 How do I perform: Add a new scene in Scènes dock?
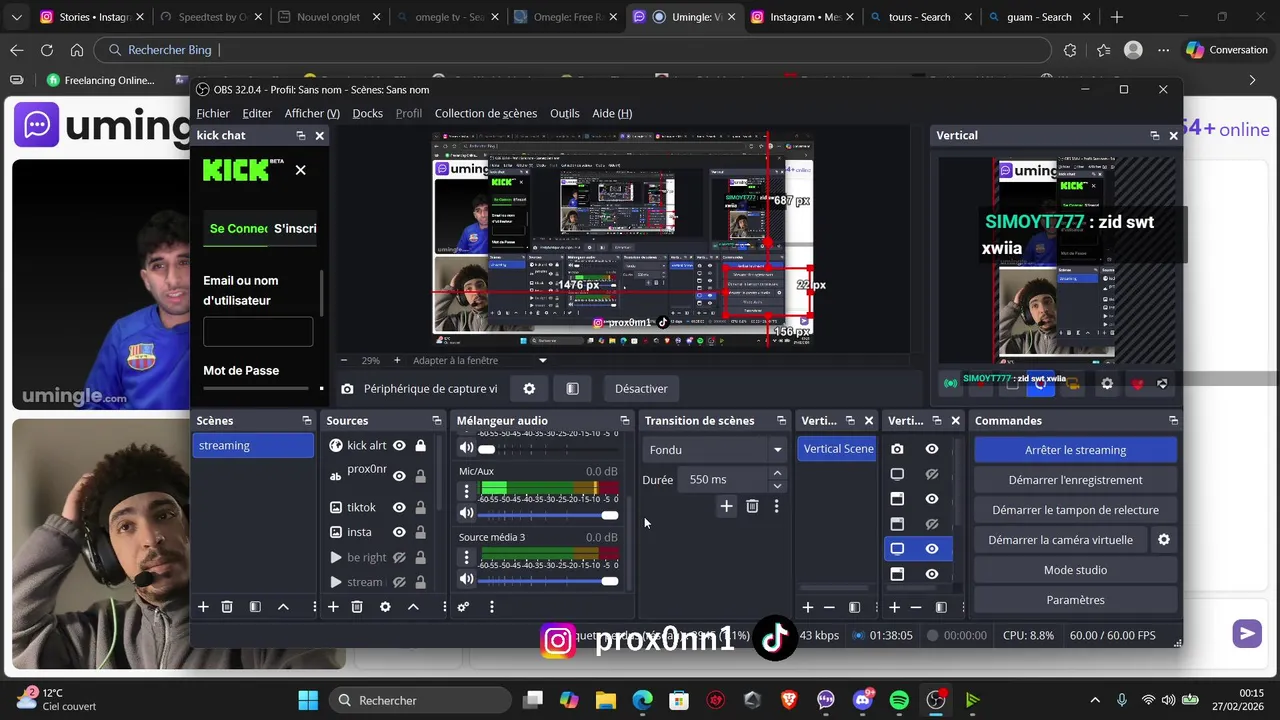[x=203, y=607]
